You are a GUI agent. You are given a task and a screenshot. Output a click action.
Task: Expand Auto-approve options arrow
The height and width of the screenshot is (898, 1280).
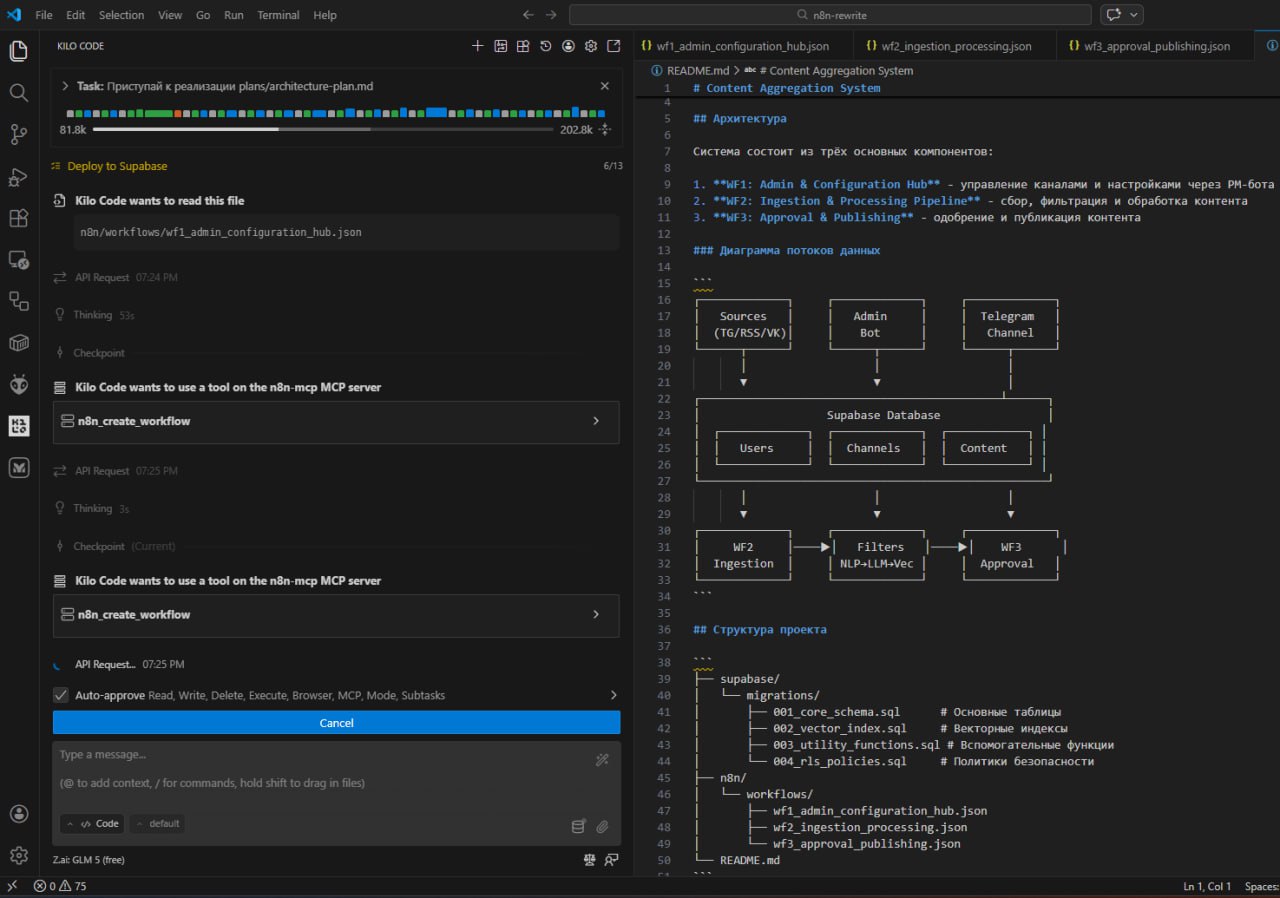coord(612,695)
